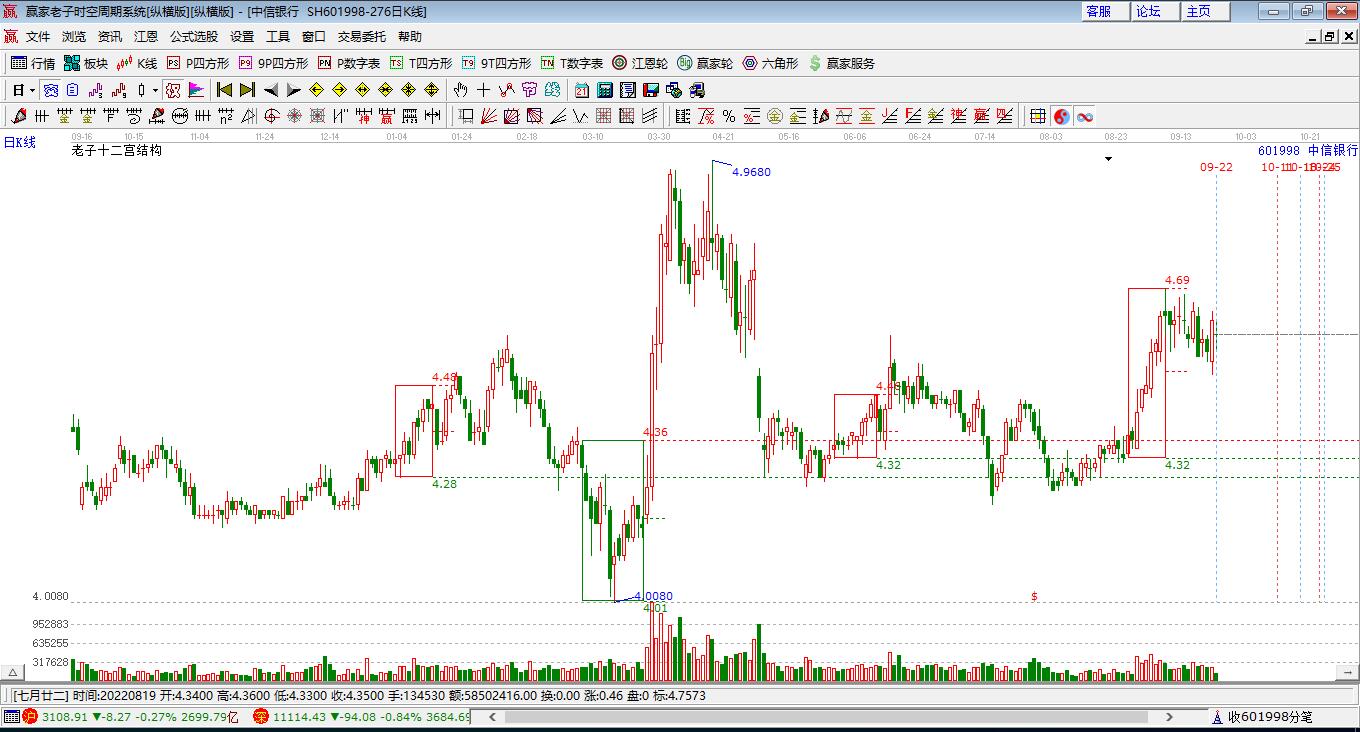Screen dimensions: 1360x732
Task: Open the calendar date icon
Action: point(581,90)
